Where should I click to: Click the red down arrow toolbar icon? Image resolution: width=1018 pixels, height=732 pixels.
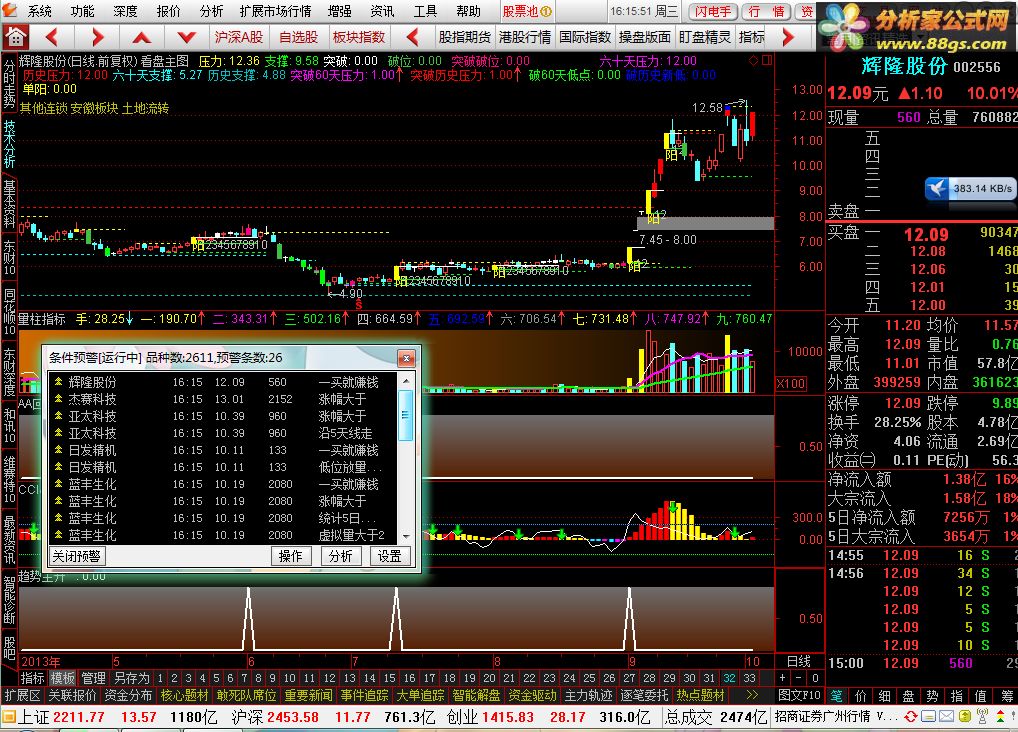coord(186,38)
